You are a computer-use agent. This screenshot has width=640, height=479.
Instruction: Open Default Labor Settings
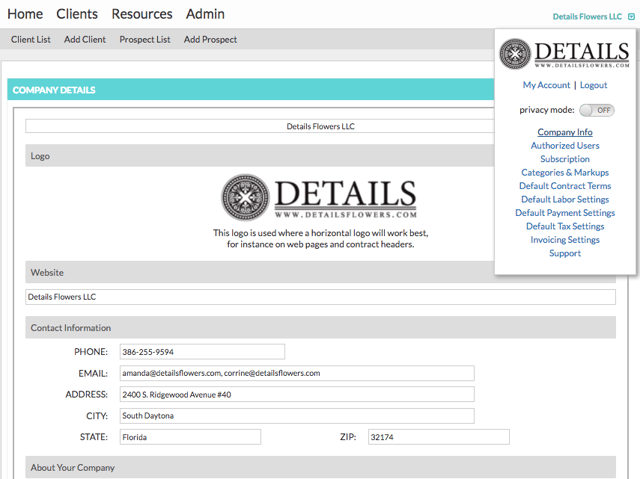click(565, 200)
